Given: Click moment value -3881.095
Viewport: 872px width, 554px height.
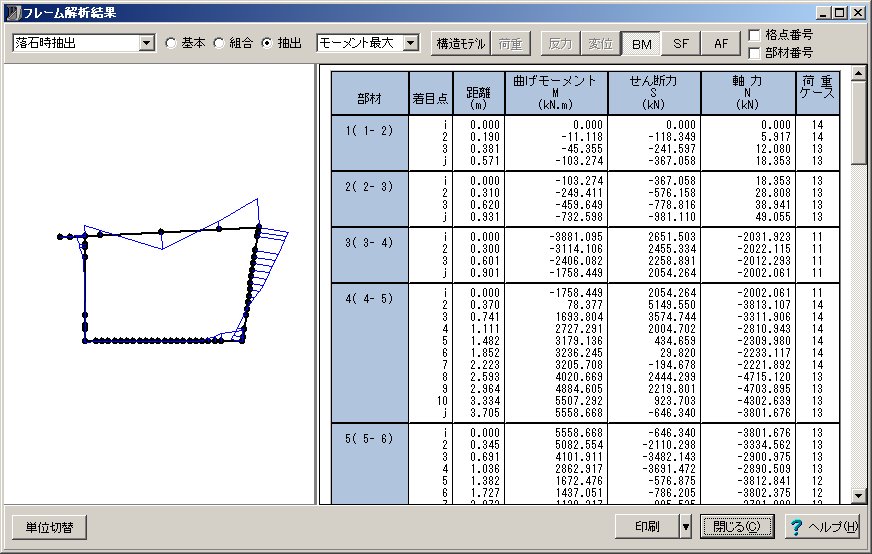Looking at the screenshot, I should [x=576, y=237].
